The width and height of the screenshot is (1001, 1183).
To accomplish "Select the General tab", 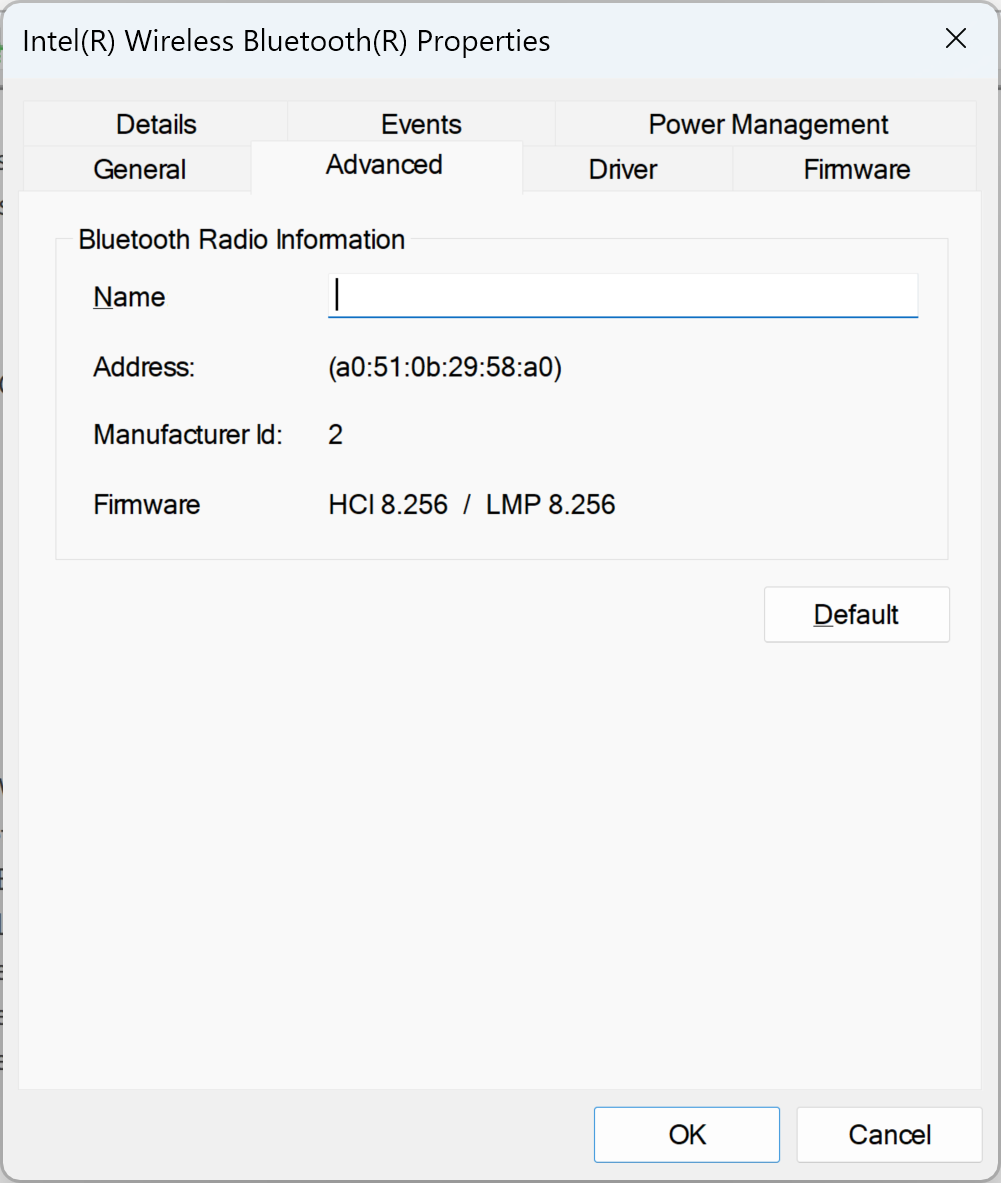I will [x=139, y=169].
